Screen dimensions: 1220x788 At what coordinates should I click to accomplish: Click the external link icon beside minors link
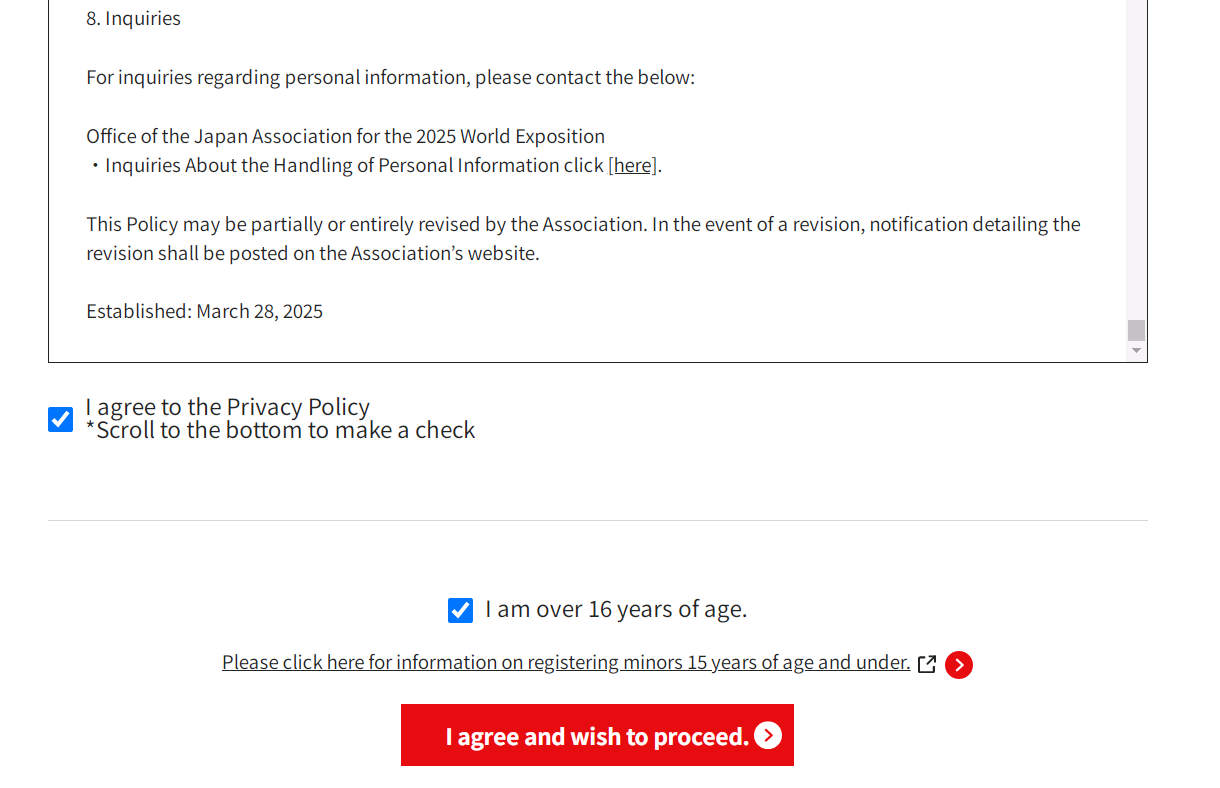(x=927, y=664)
